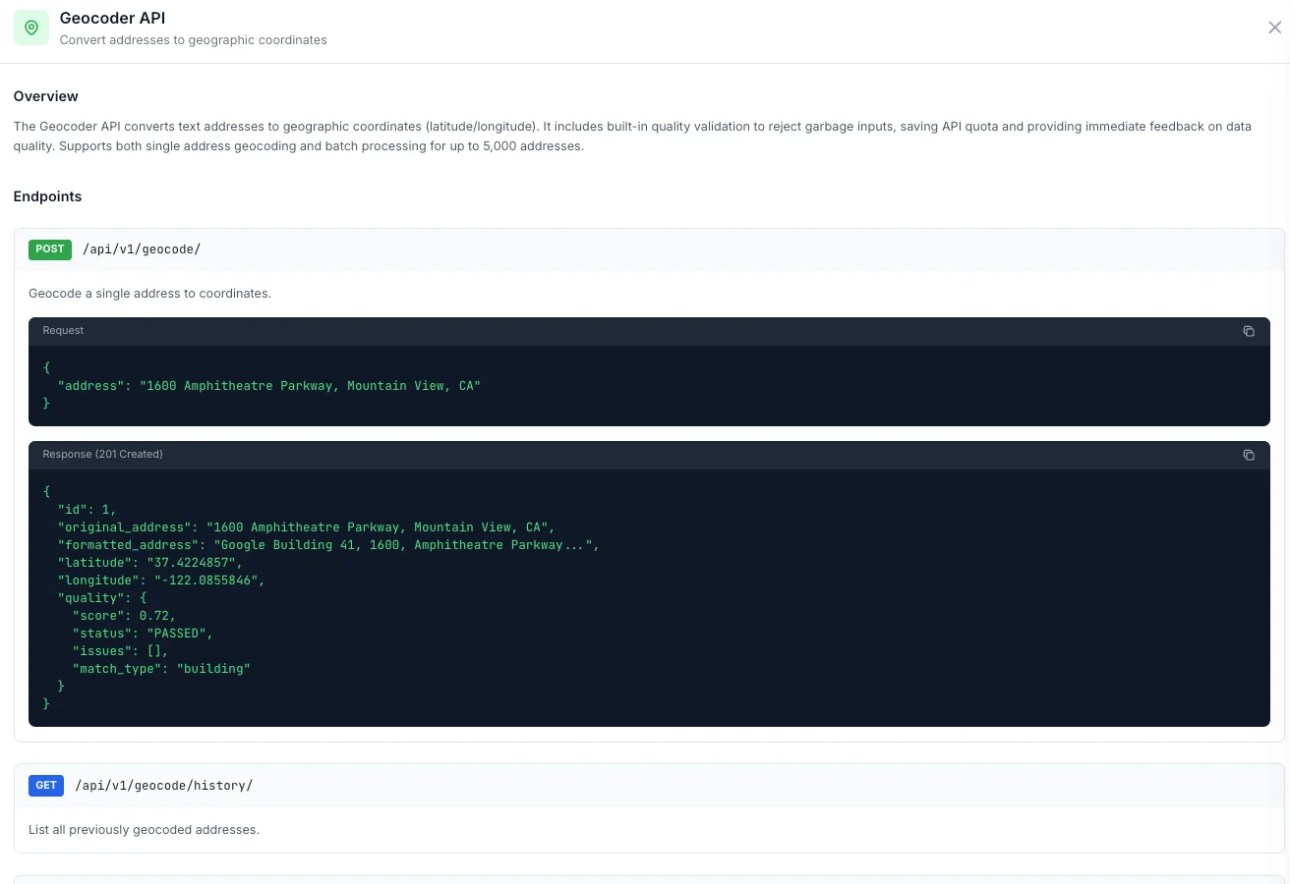Close the Geocoder API documentation panel
The image size is (1290, 884).
[1275, 27]
